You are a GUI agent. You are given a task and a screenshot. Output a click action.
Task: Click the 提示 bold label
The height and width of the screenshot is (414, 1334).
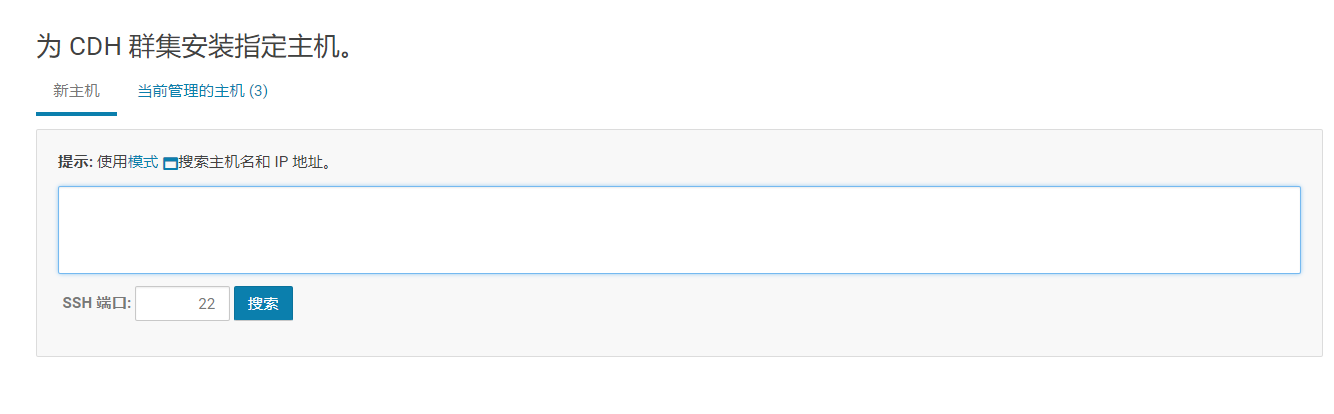tap(76, 162)
